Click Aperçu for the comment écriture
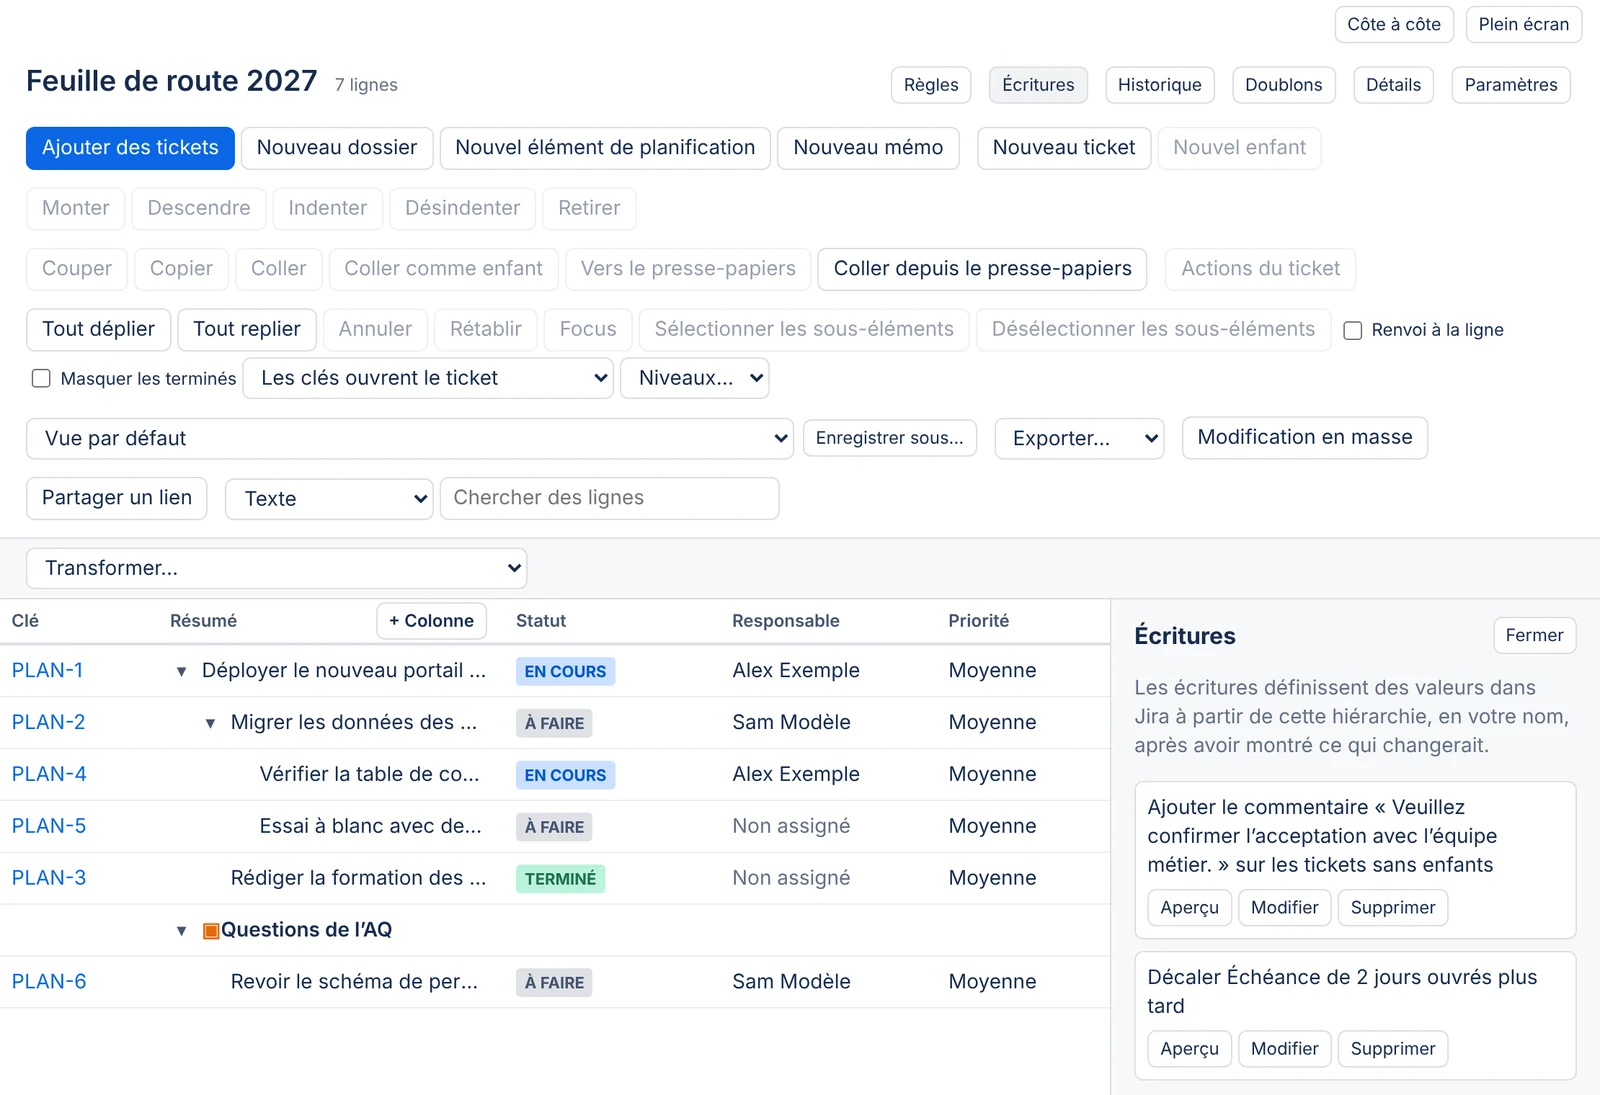This screenshot has height=1095, width=1600. click(1190, 908)
